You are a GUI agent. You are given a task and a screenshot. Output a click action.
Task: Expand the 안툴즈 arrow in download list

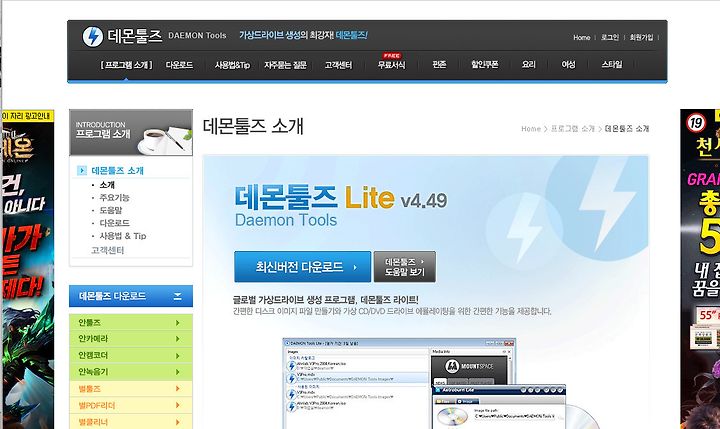pos(178,323)
